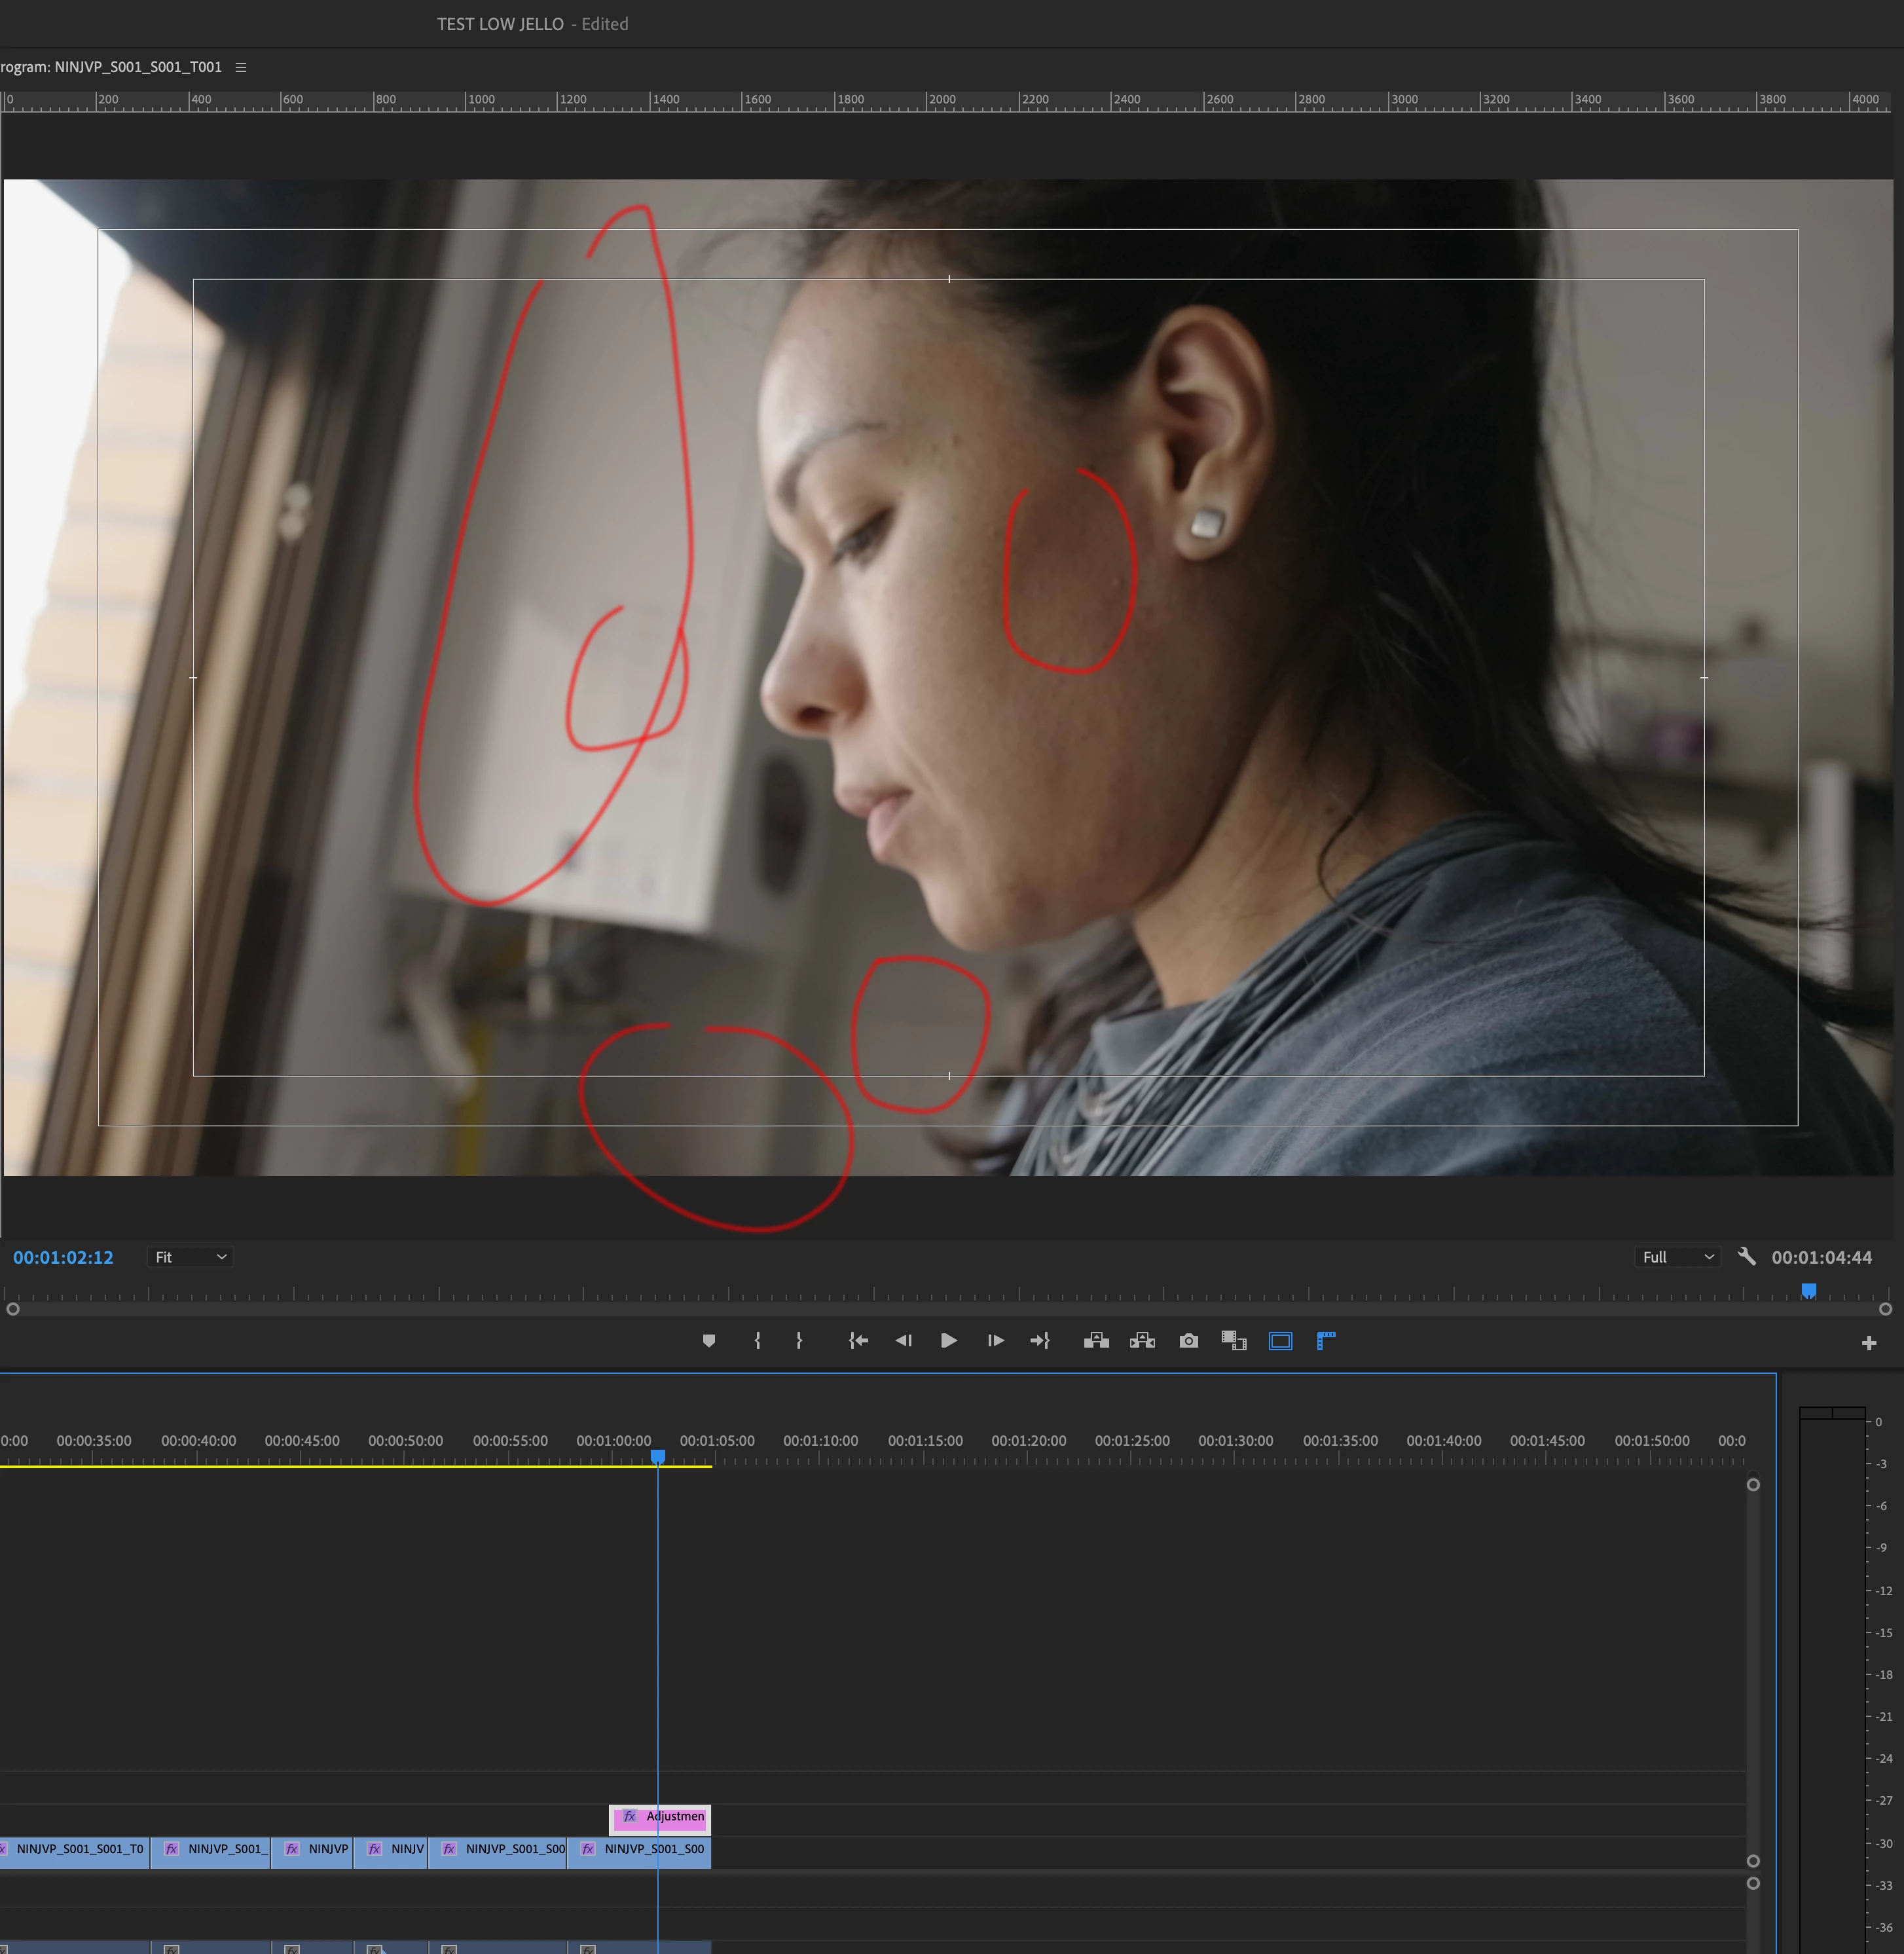The height and width of the screenshot is (1954, 1904).
Task: Set the Mark Out point
Action: point(799,1341)
